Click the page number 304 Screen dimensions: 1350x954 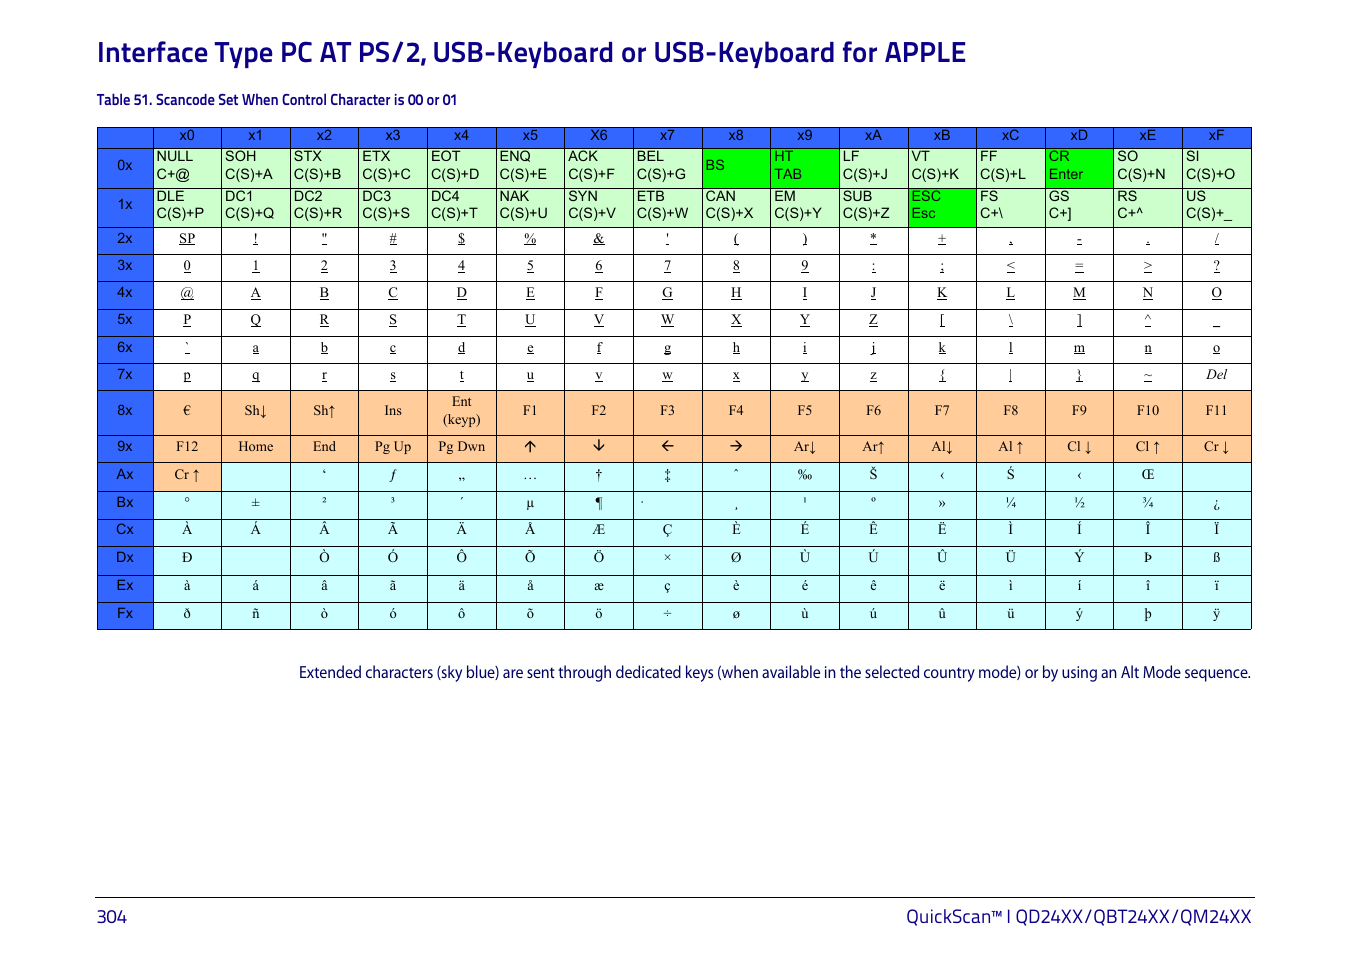(112, 917)
